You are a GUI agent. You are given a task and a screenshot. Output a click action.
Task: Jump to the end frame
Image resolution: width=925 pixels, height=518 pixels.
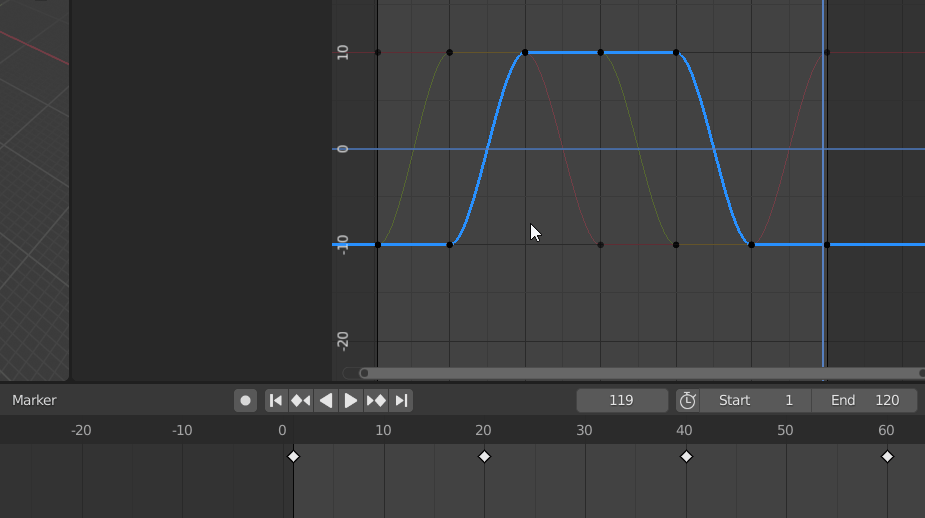(x=401, y=401)
